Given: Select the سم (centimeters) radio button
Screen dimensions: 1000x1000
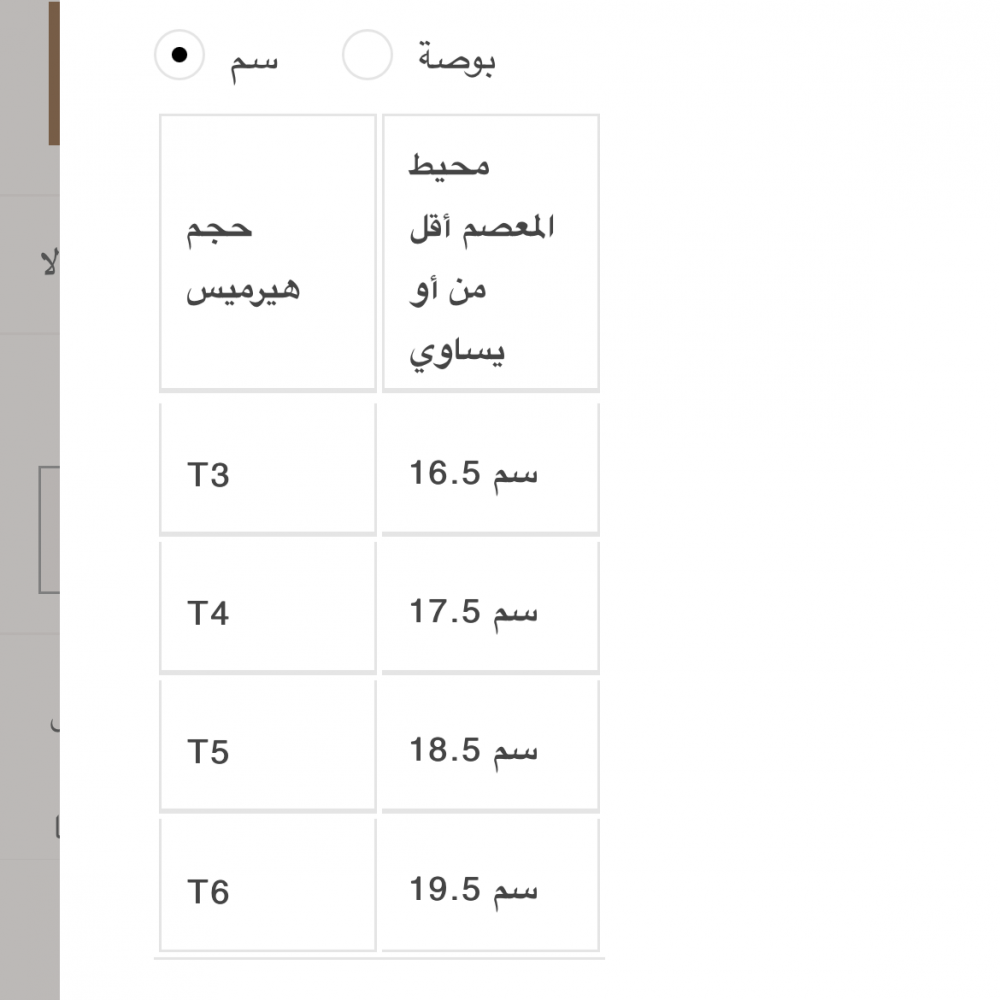Looking at the screenshot, I should [179, 55].
